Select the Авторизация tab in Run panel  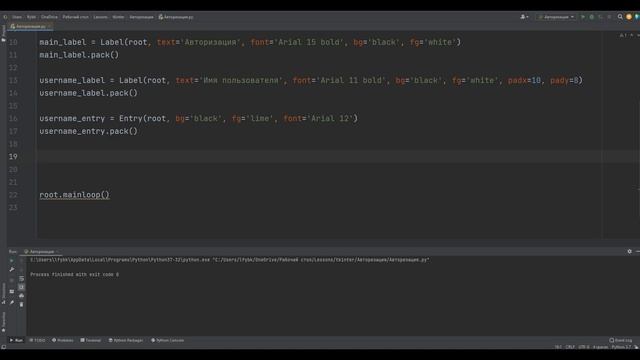(42, 251)
